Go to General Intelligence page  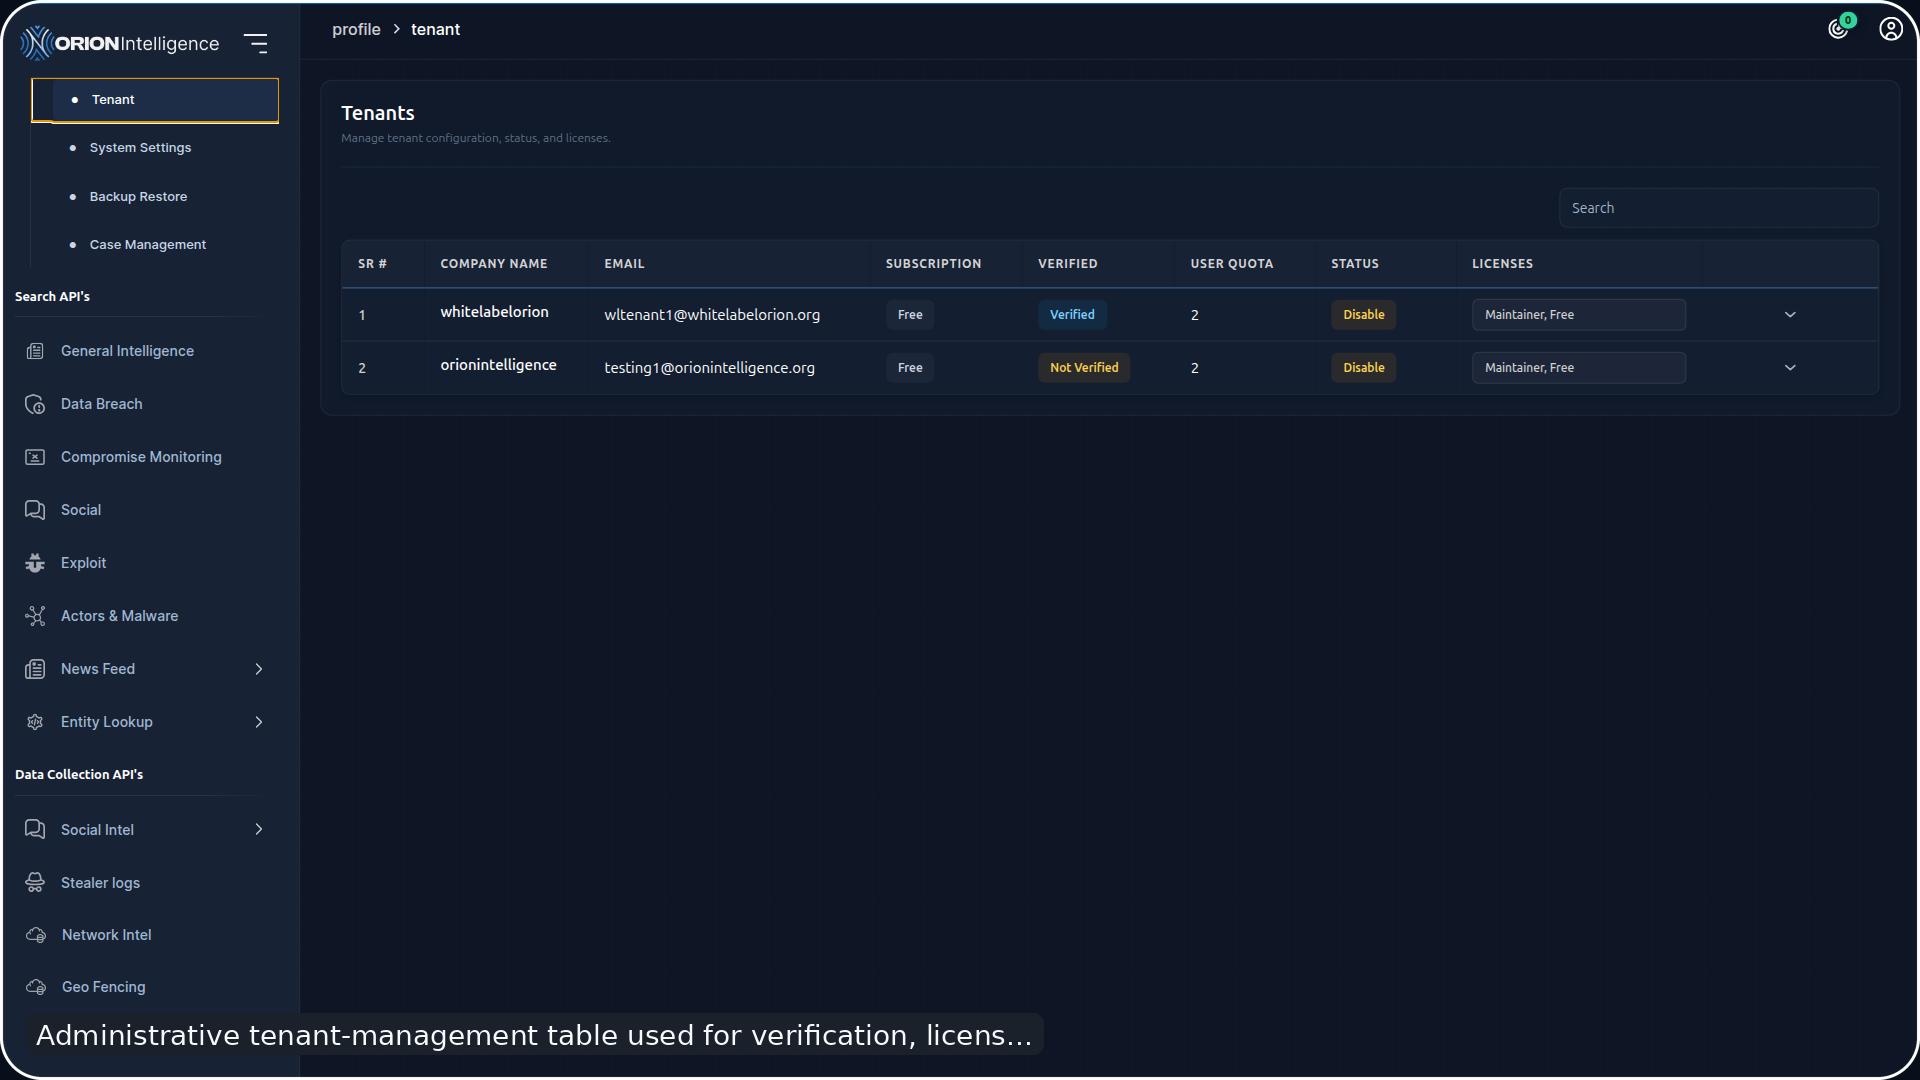coord(127,351)
